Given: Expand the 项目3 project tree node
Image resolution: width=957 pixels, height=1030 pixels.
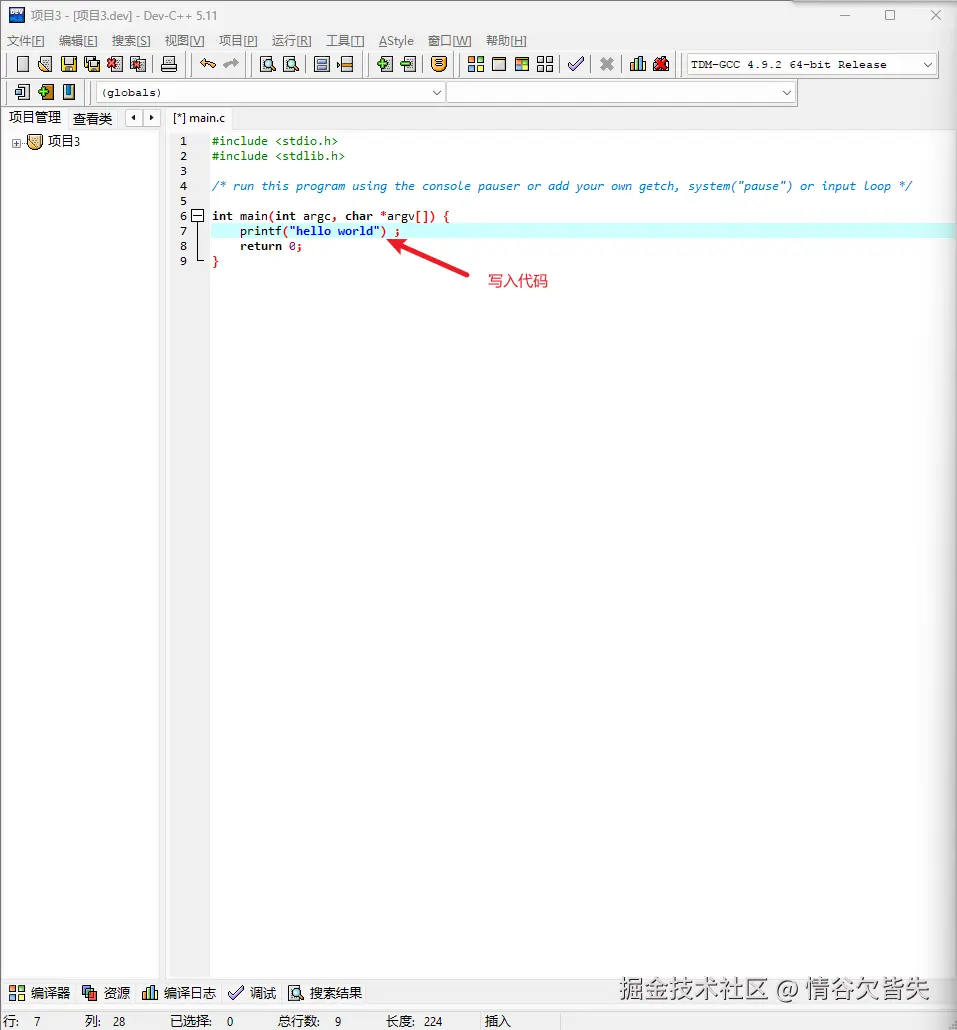Looking at the screenshot, I should click(x=16, y=143).
